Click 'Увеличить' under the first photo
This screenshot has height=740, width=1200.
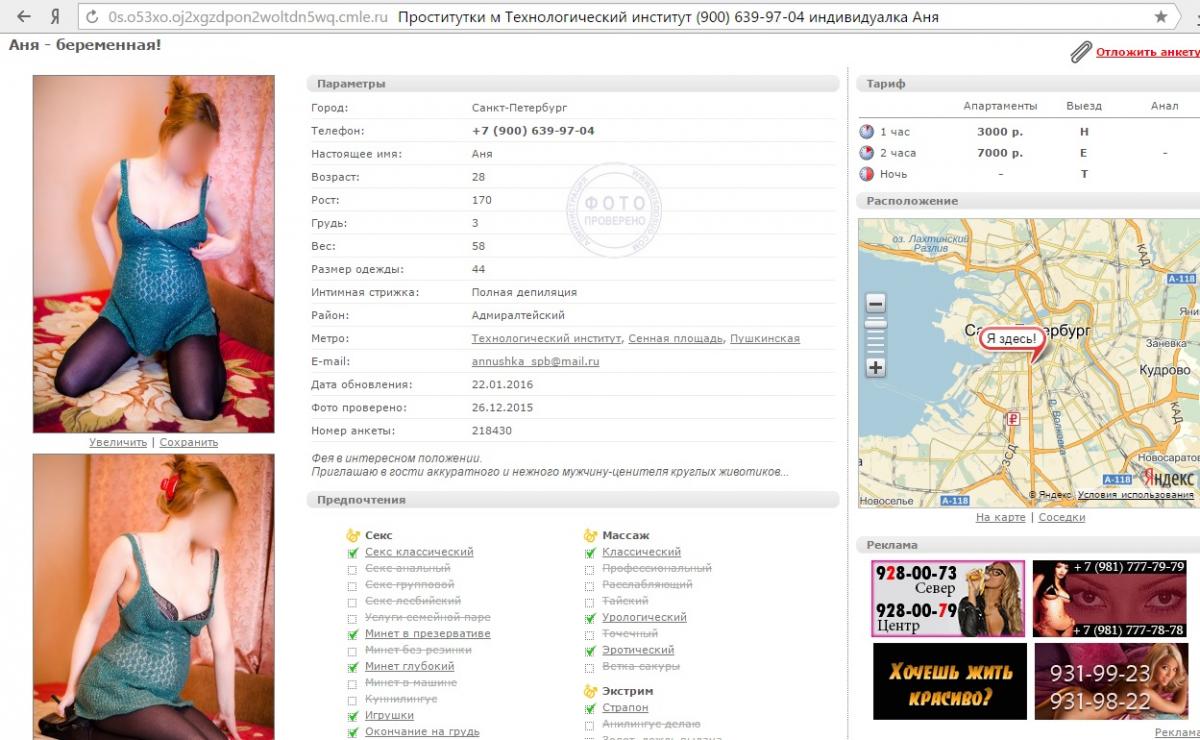click(x=117, y=442)
